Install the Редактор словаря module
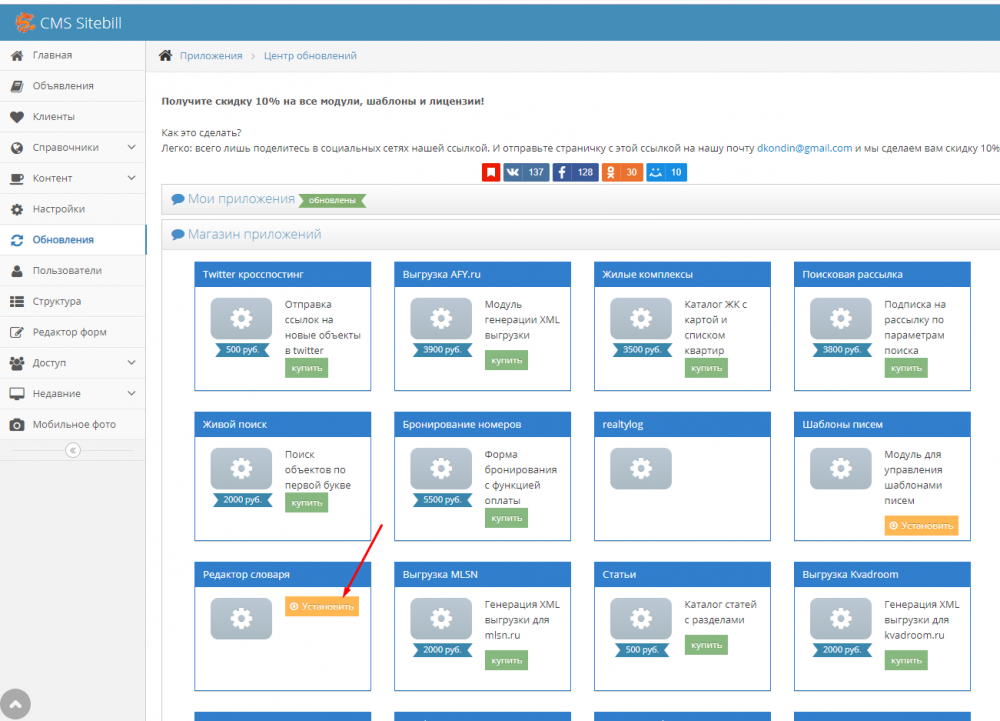Image resolution: width=1000 pixels, height=721 pixels. point(321,606)
